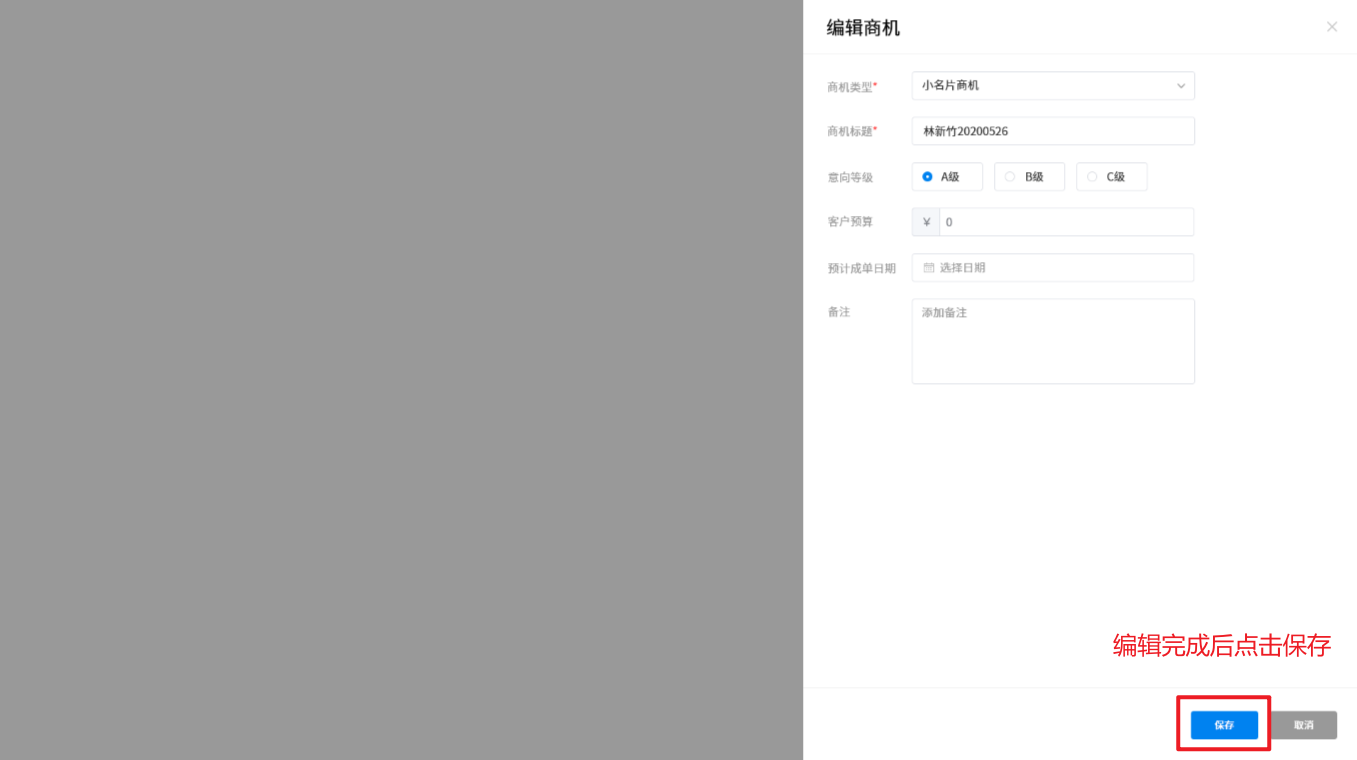1357x760 pixels.
Task: Click the 商机类型 field label
Action: point(850,87)
